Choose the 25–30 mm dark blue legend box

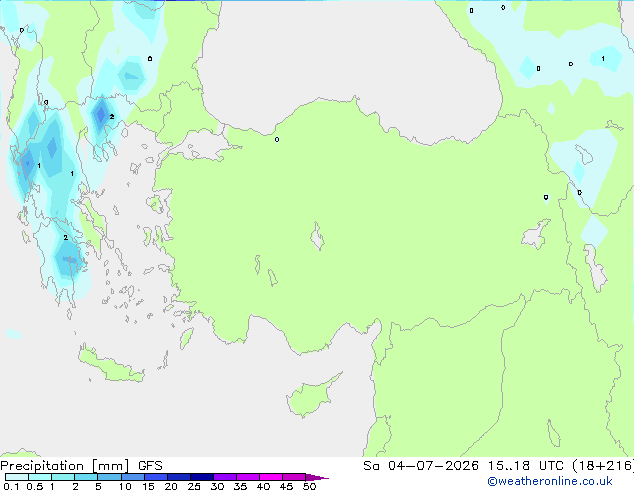click(202, 477)
